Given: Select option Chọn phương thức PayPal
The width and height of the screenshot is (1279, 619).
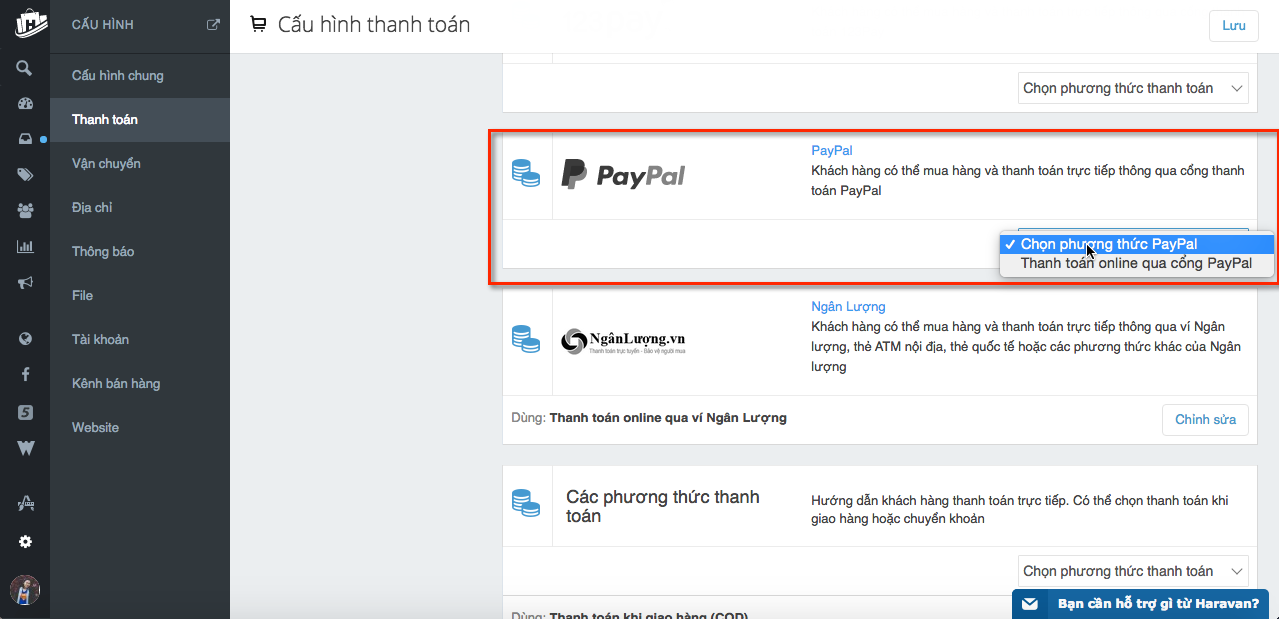Looking at the screenshot, I should pyautogui.click(x=1137, y=244).
